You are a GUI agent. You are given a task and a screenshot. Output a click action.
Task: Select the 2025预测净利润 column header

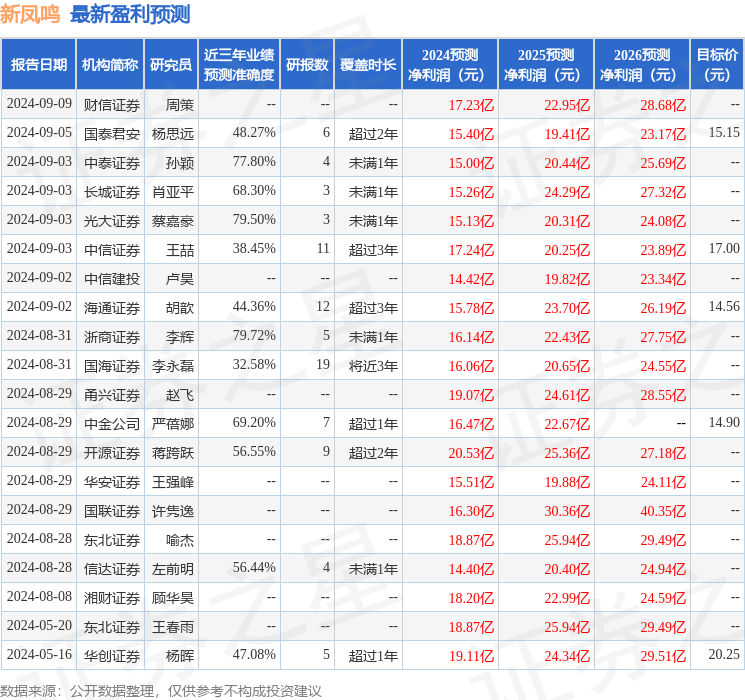click(546, 65)
